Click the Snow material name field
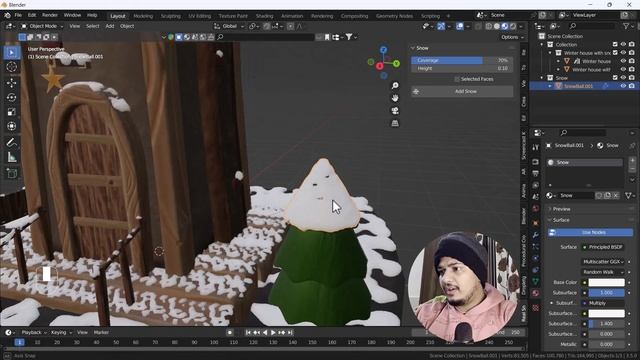The width and height of the screenshot is (640, 360). pyautogui.click(x=576, y=196)
